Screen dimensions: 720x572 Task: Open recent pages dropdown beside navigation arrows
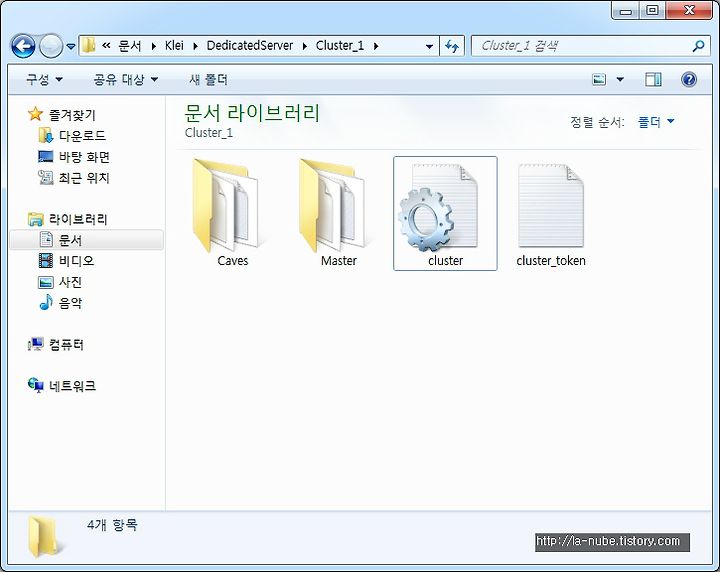[x=71, y=46]
